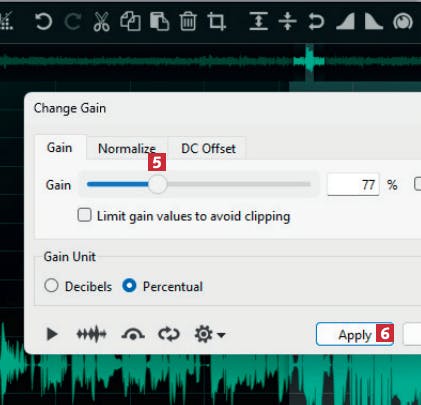Open the gear settings dropdown arrow
Viewport: 421px width, 405px height.
coord(221,334)
